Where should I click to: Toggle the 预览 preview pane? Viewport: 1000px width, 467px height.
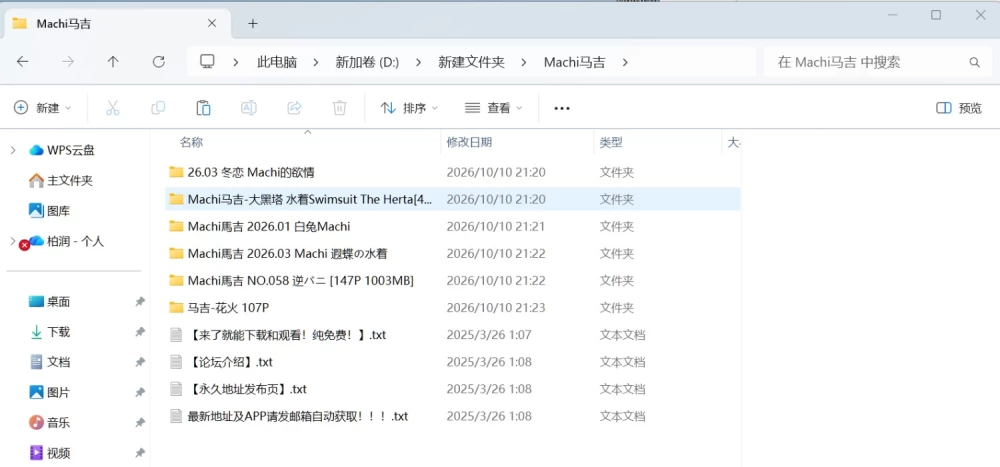959,108
